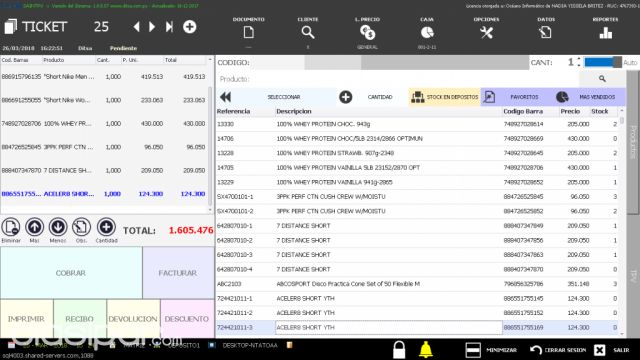This screenshot has height=360, width=640.
Task: Go to the next ticket arrow
Action: (152, 27)
